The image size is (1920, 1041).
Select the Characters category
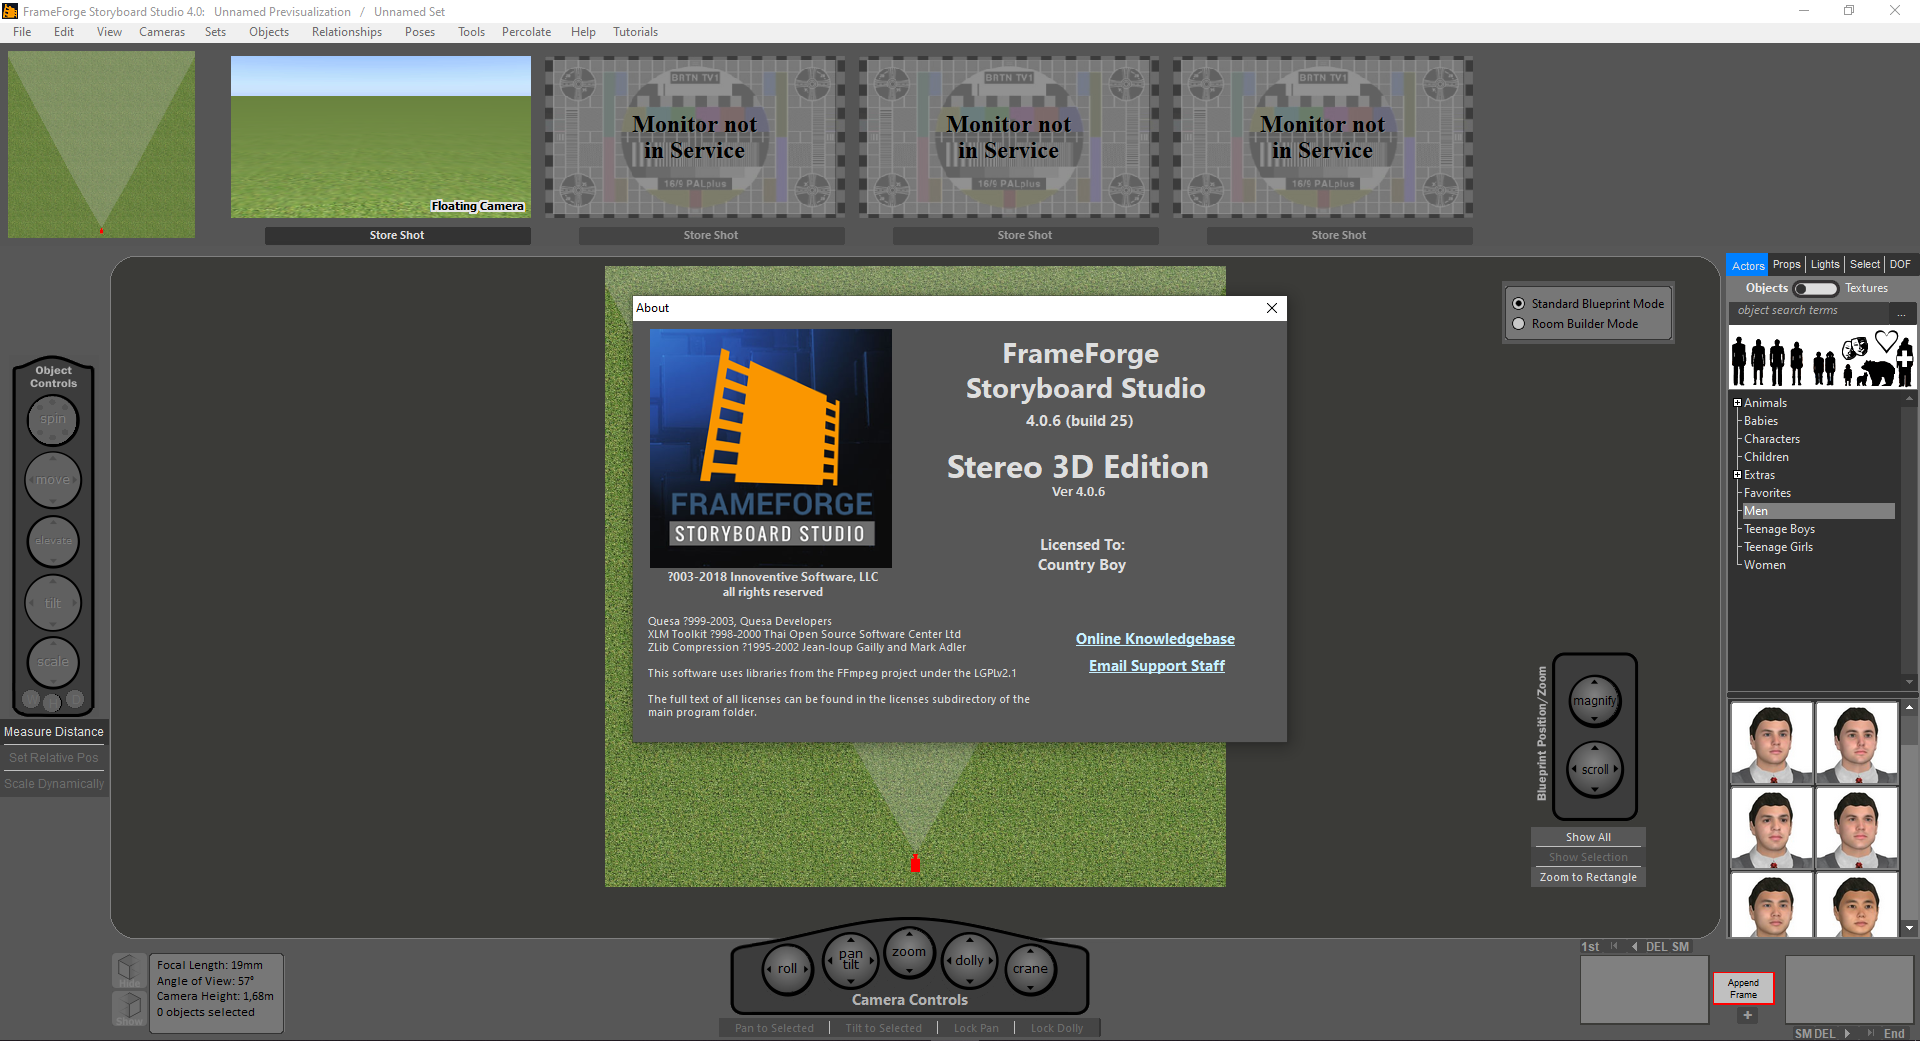(x=1772, y=439)
